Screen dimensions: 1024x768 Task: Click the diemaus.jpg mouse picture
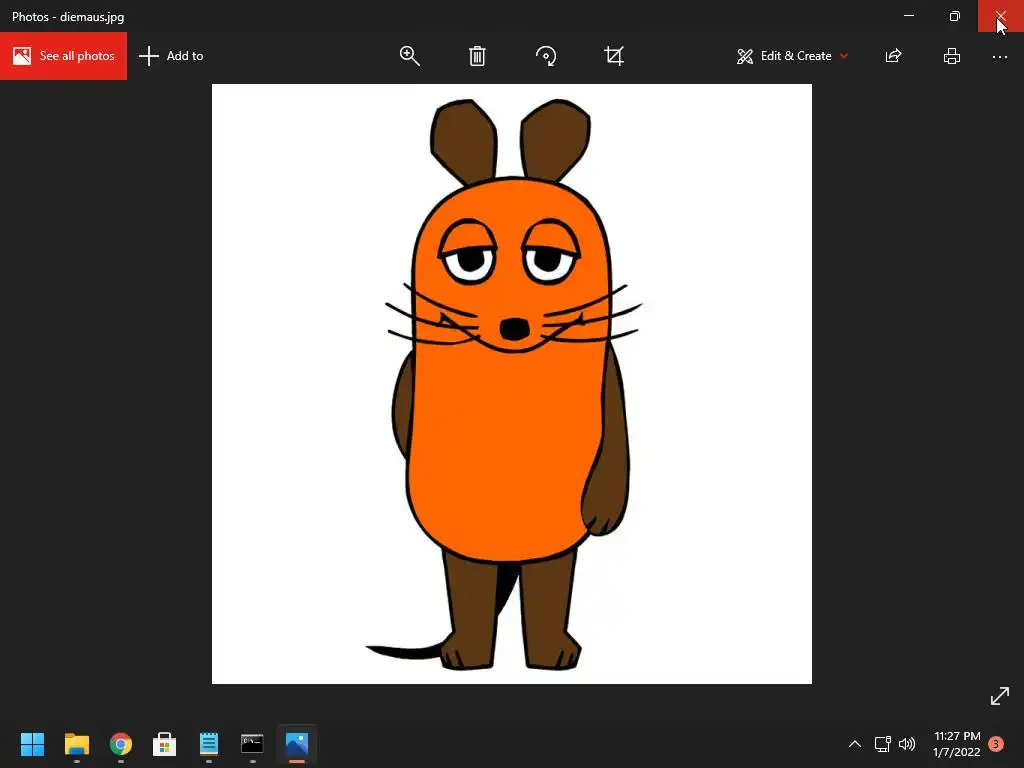512,384
